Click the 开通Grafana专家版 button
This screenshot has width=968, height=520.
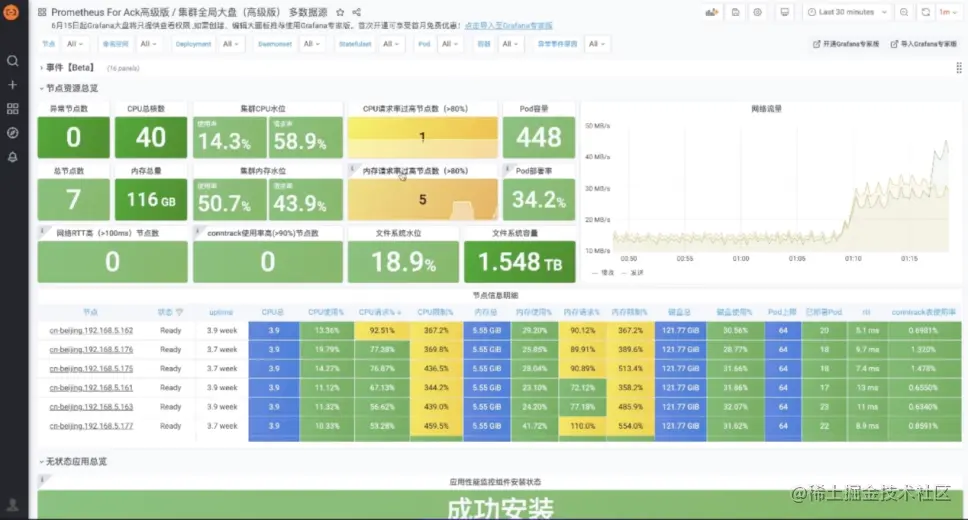845,44
